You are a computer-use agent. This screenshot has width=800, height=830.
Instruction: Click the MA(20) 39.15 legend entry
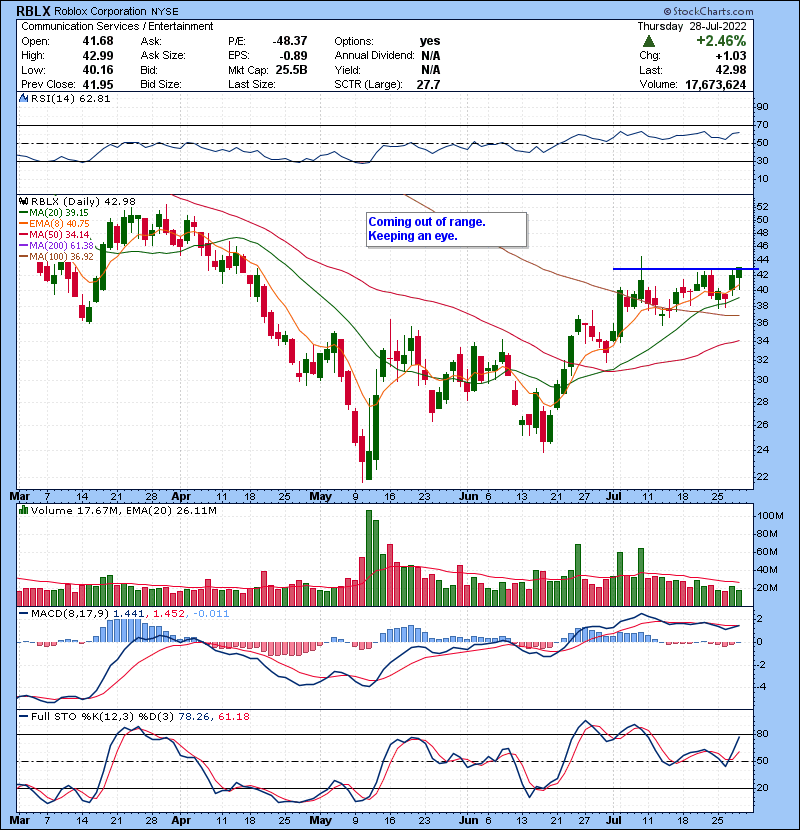click(x=53, y=213)
